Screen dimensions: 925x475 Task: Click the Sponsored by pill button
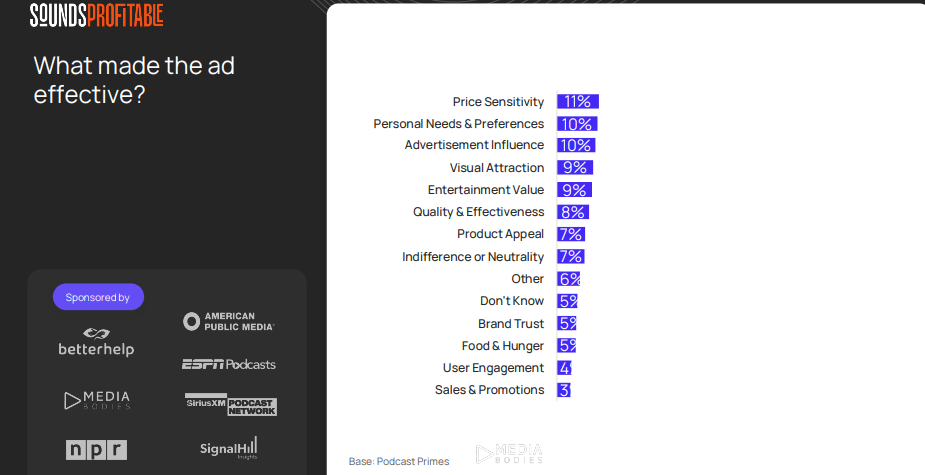point(99,297)
